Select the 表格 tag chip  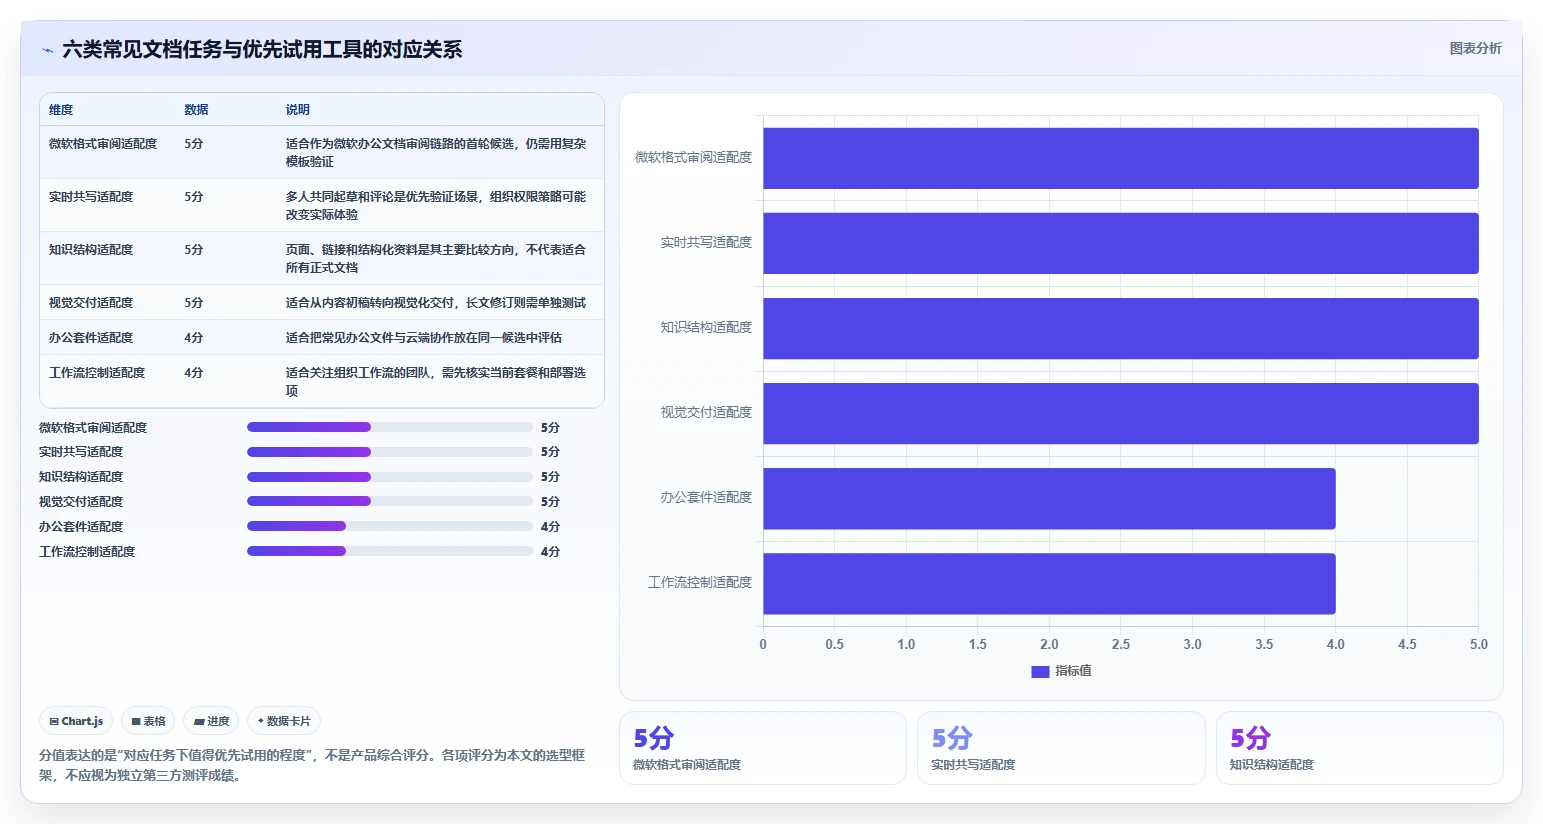tap(148, 721)
